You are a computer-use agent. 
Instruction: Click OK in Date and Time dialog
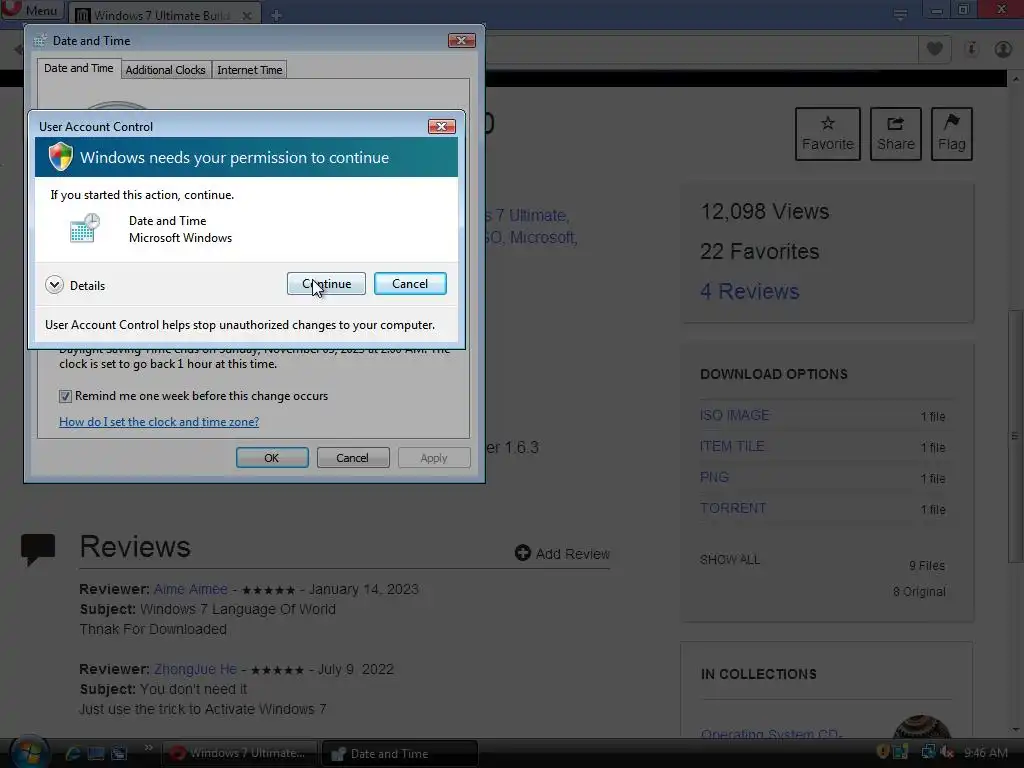tap(272, 458)
